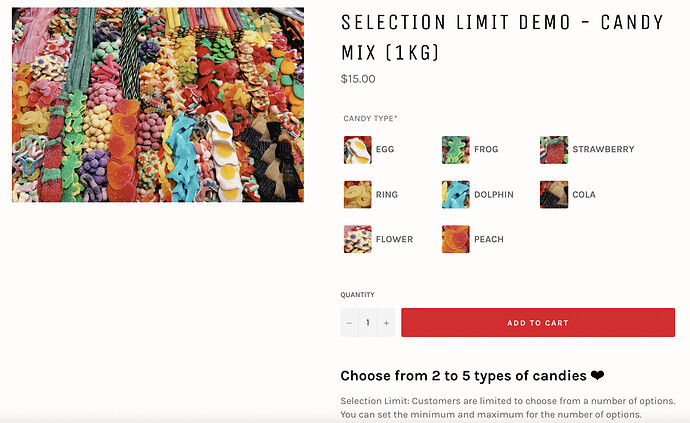The height and width of the screenshot is (423, 690).
Task: Click the FROG option text label
Action: coord(487,150)
